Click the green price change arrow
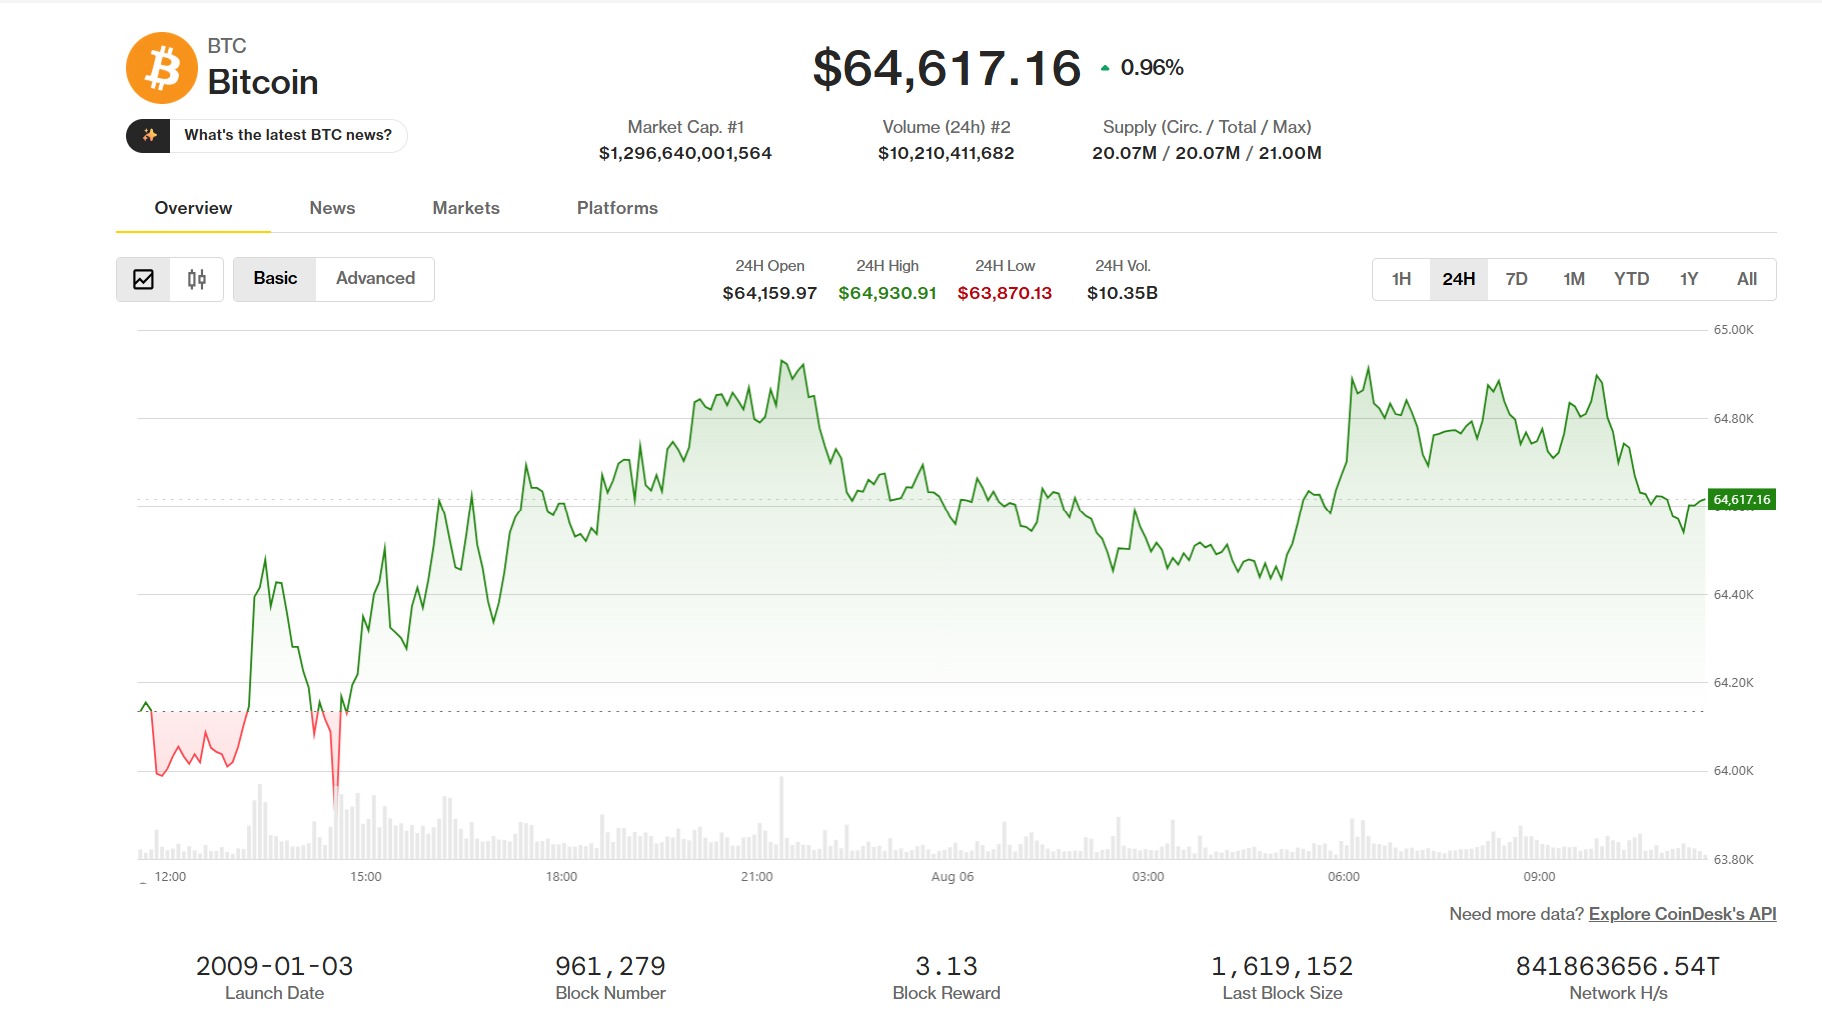This screenshot has width=1822, height=1025. 1105,68
